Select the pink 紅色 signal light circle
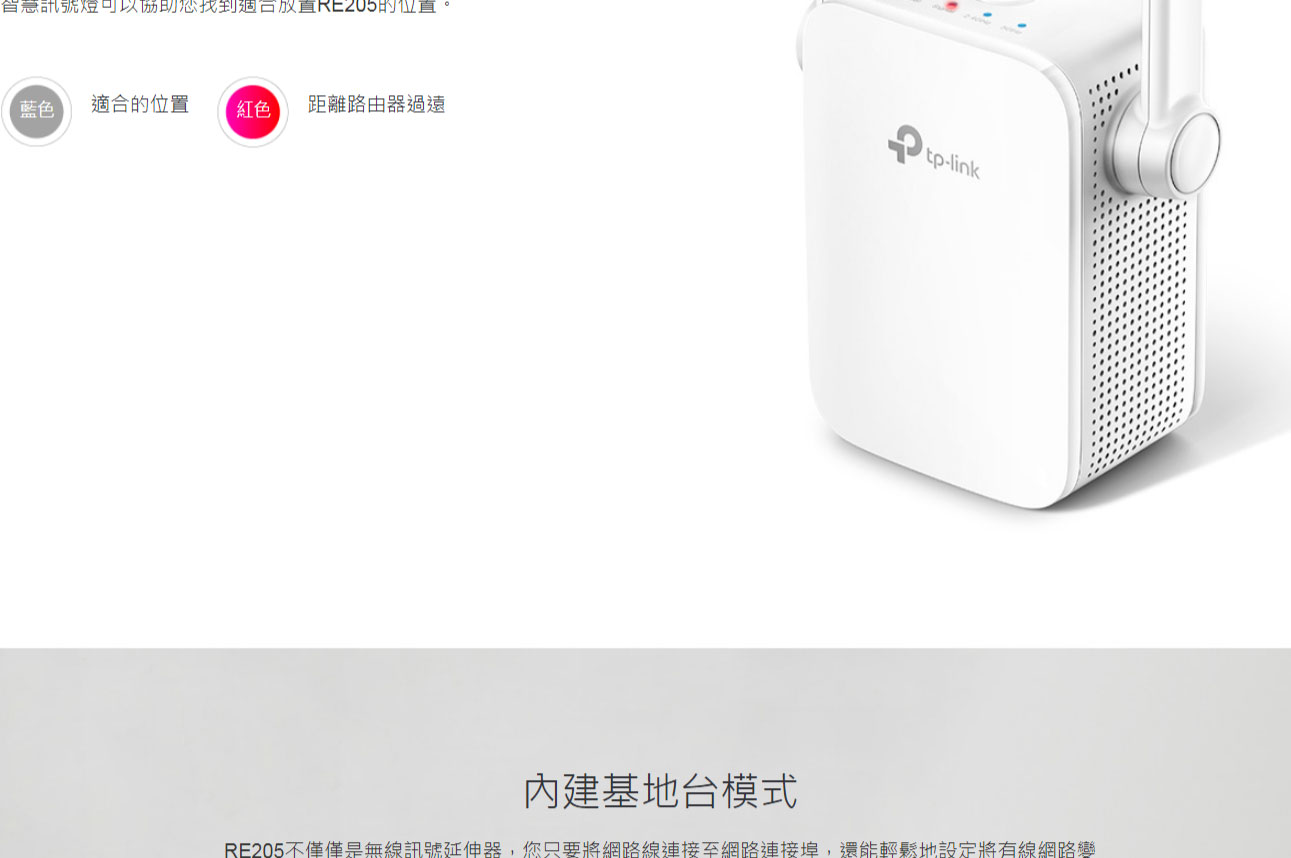1291x858 pixels. (253, 111)
